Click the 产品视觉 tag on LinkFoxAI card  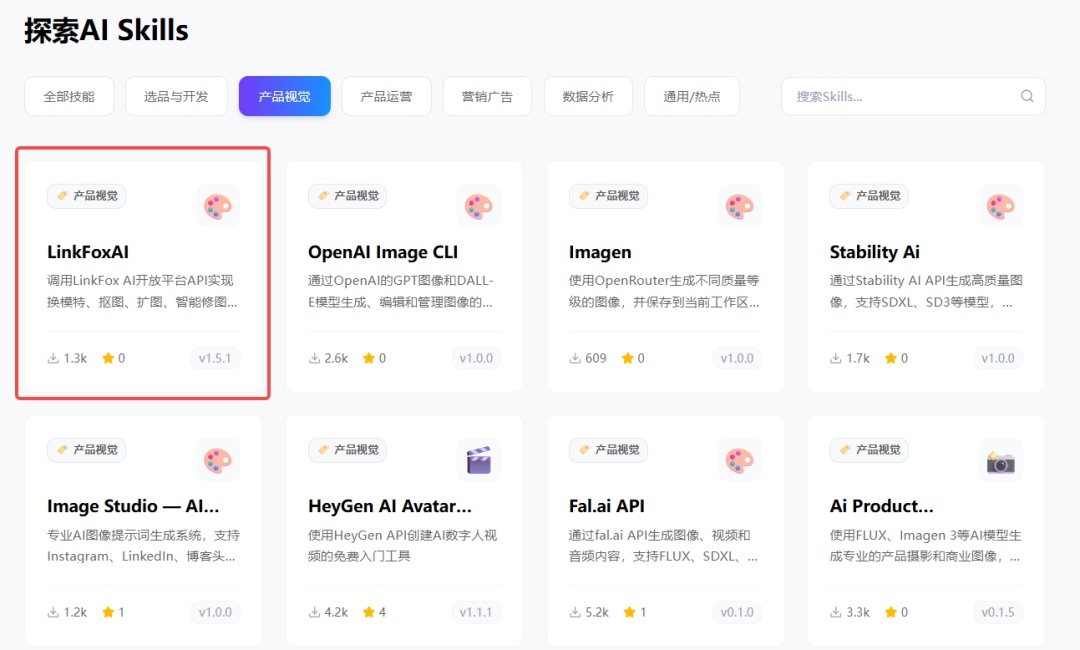[87, 196]
